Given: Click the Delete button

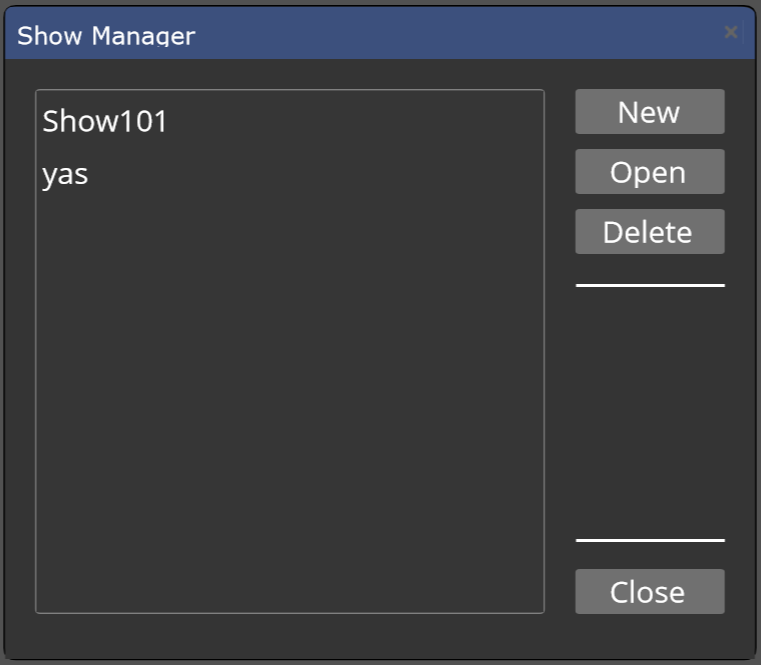Looking at the screenshot, I should pyautogui.click(x=650, y=232).
